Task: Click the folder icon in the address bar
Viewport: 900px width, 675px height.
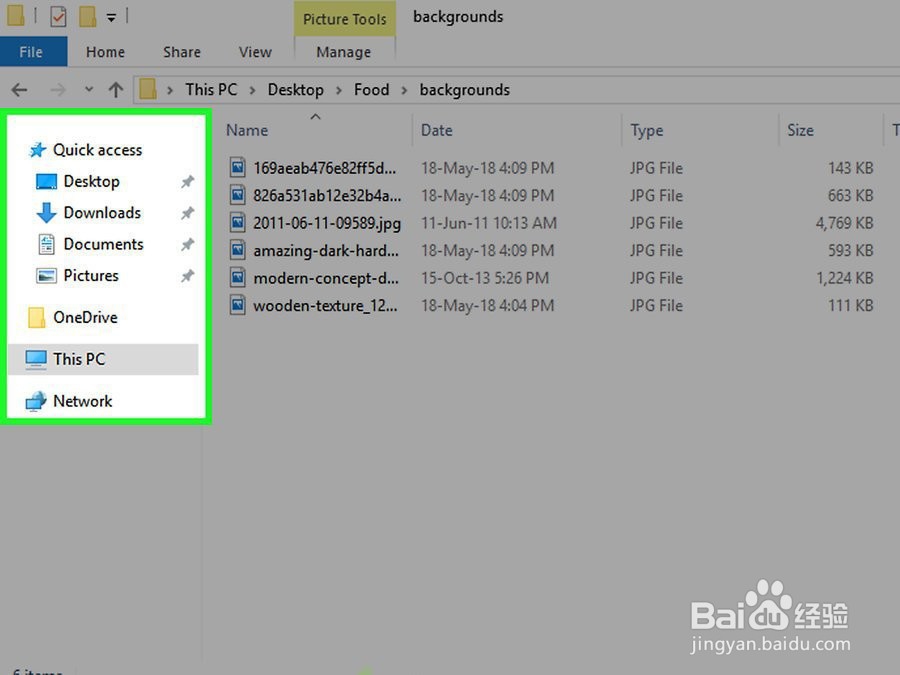Action: click(148, 89)
